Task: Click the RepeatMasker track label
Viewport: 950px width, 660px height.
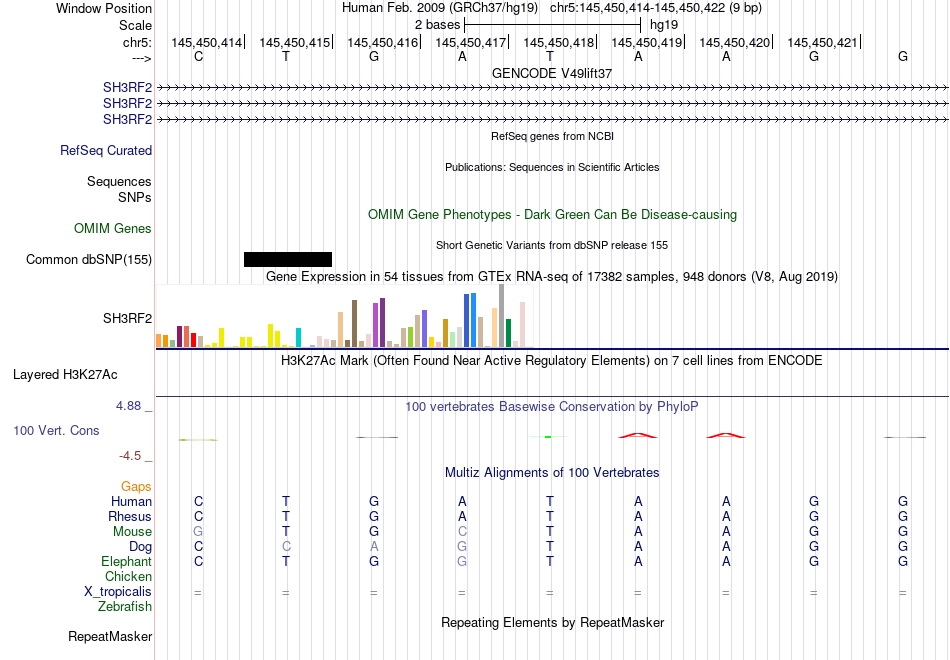Action: point(110,636)
